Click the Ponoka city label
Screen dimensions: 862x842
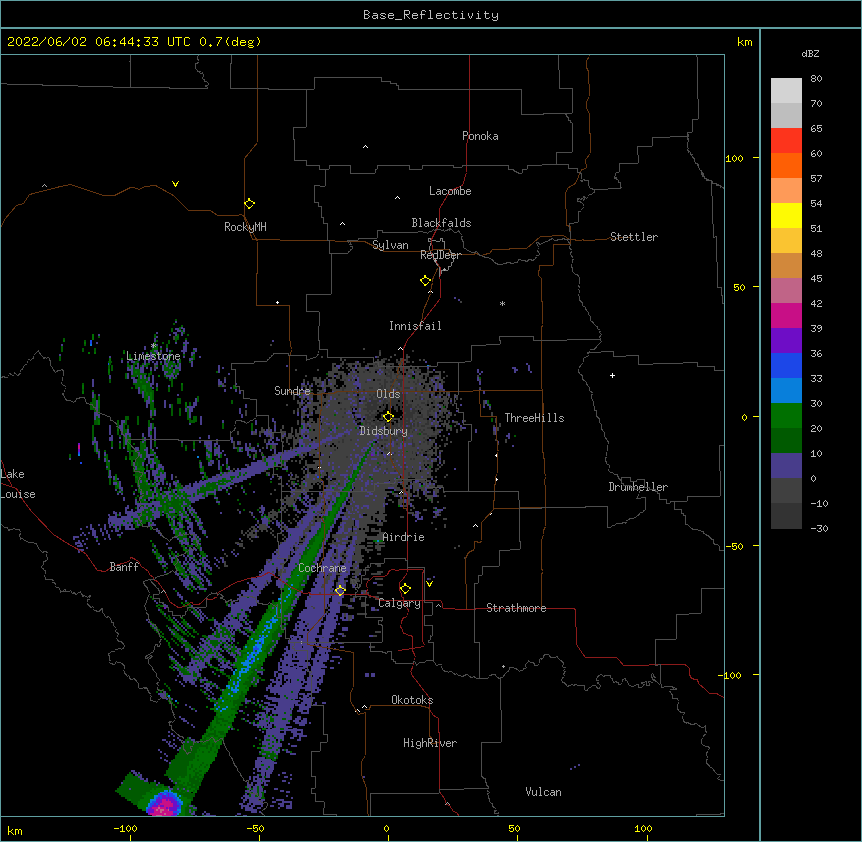480,136
